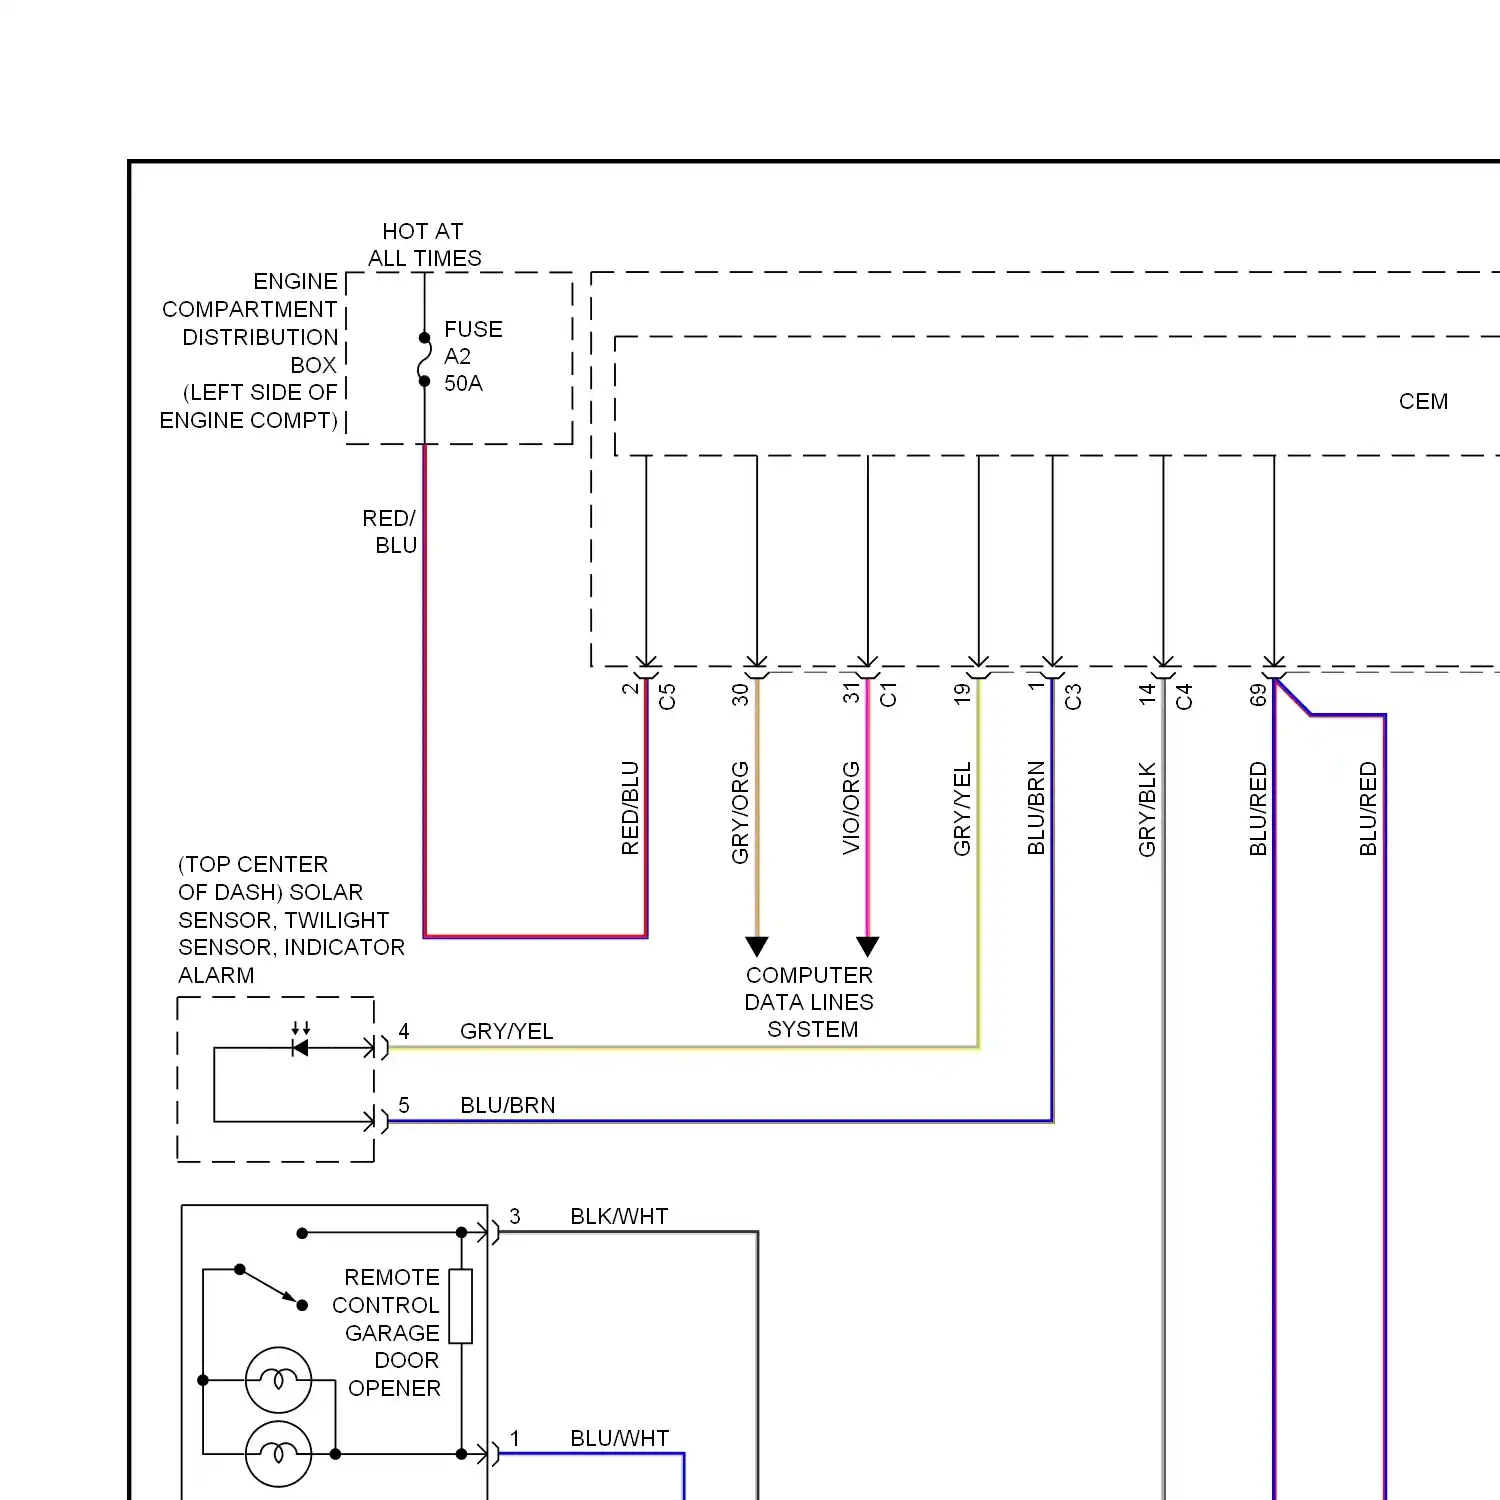Select the vertical BLU/BRN wire label
The image size is (1500, 1500).
point(1036,808)
